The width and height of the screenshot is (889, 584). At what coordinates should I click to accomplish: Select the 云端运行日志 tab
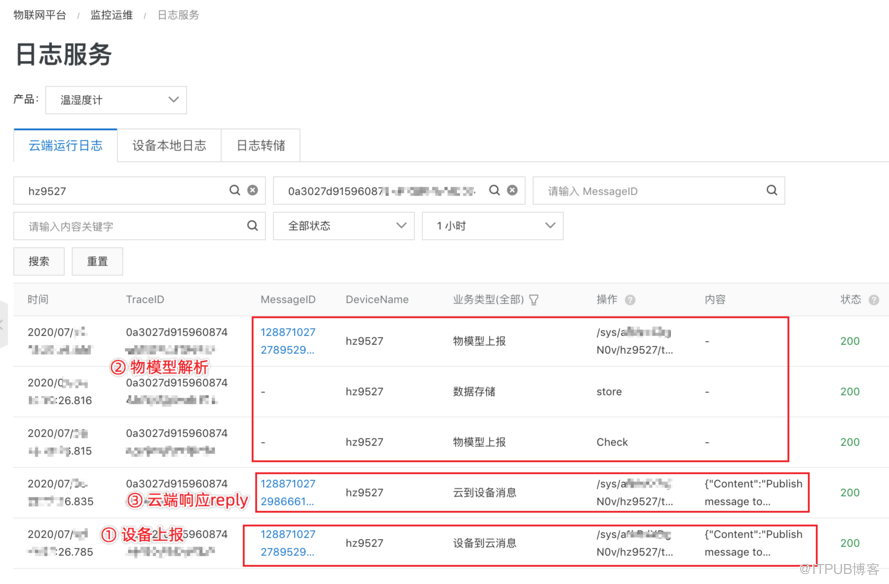point(65,146)
